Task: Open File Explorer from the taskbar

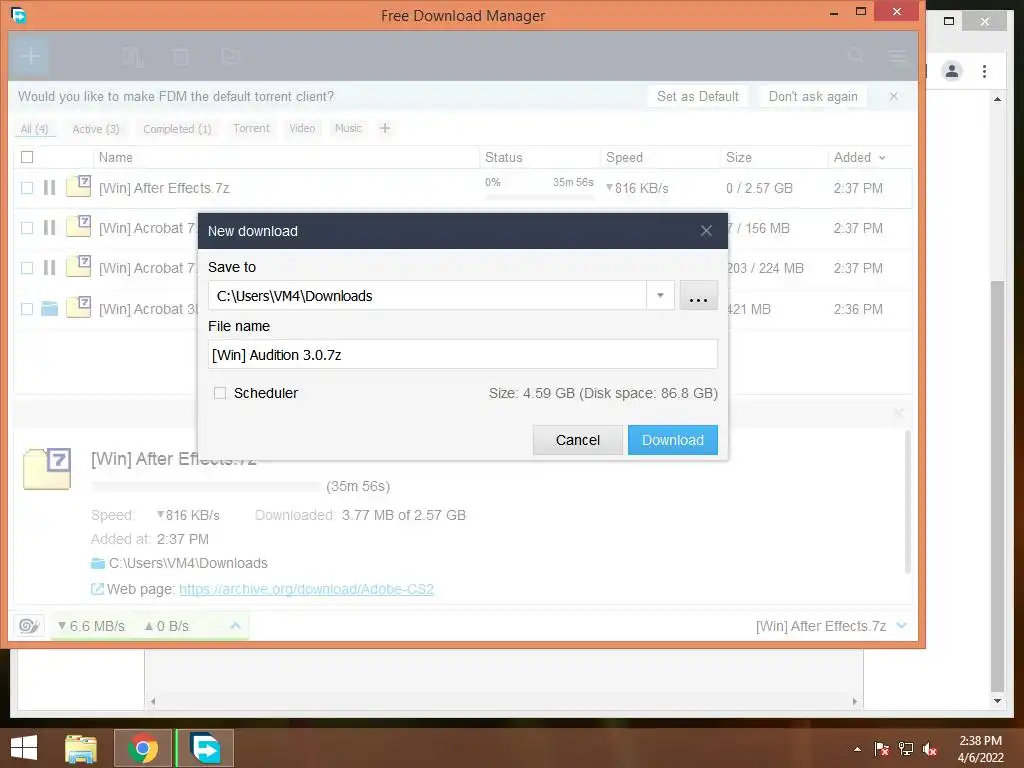Action: point(80,748)
